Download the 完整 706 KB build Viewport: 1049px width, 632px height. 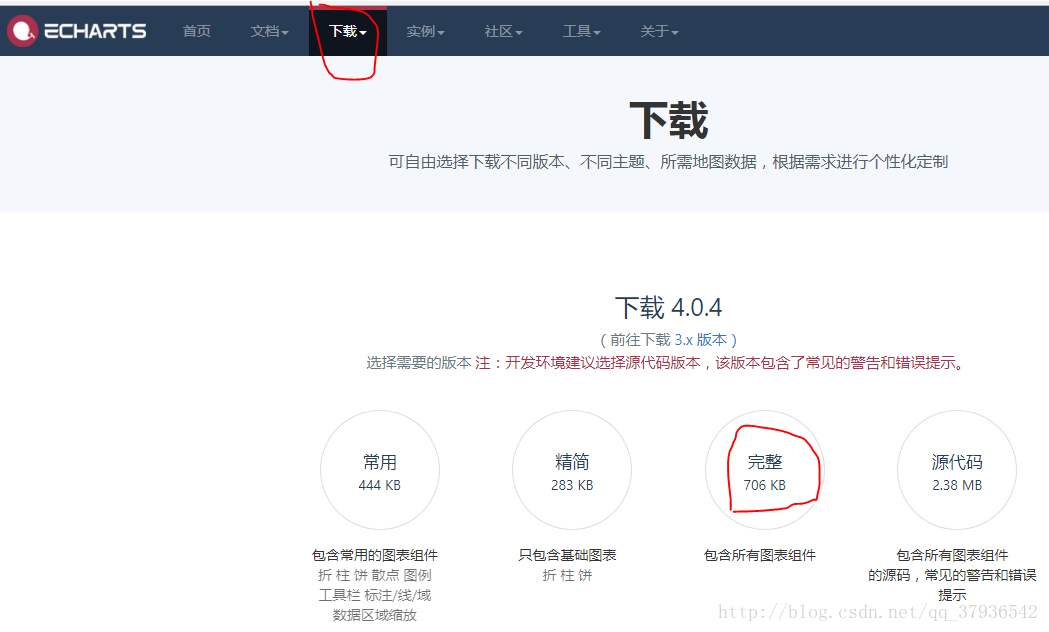(x=765, y=470)
